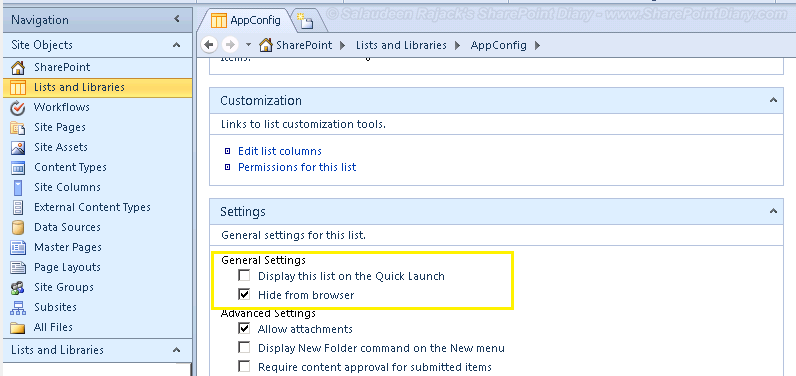Go forward with the right arrow button

pyautogui.click(x=230, y=45)
